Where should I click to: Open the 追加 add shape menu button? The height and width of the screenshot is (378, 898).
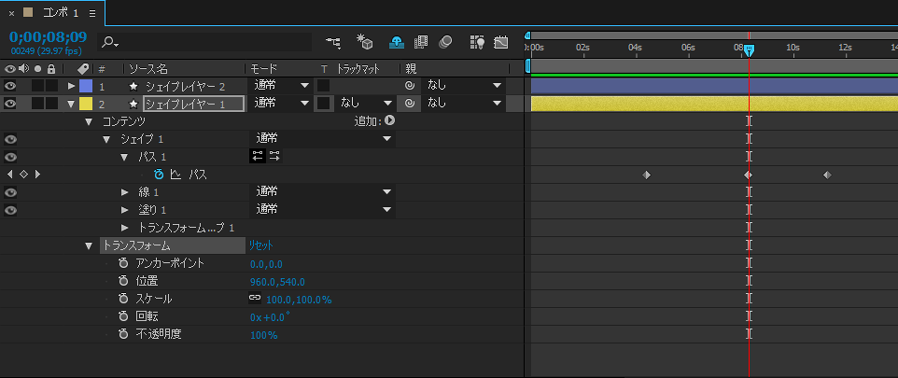pos(390,121)
